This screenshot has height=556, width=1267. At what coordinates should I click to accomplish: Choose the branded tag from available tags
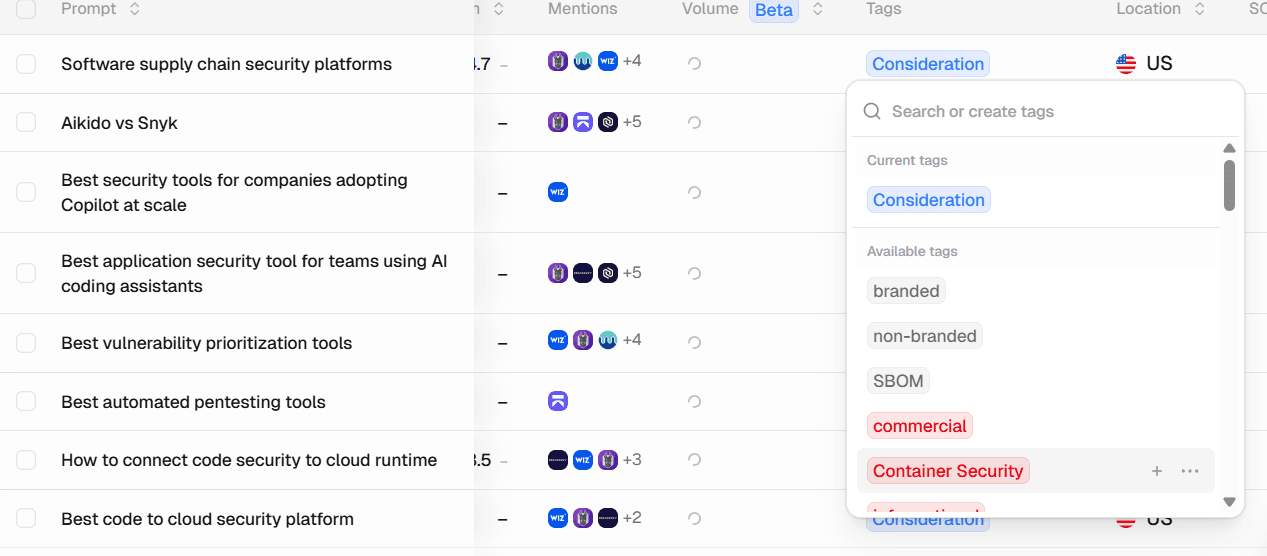click(x=906, y=291)
